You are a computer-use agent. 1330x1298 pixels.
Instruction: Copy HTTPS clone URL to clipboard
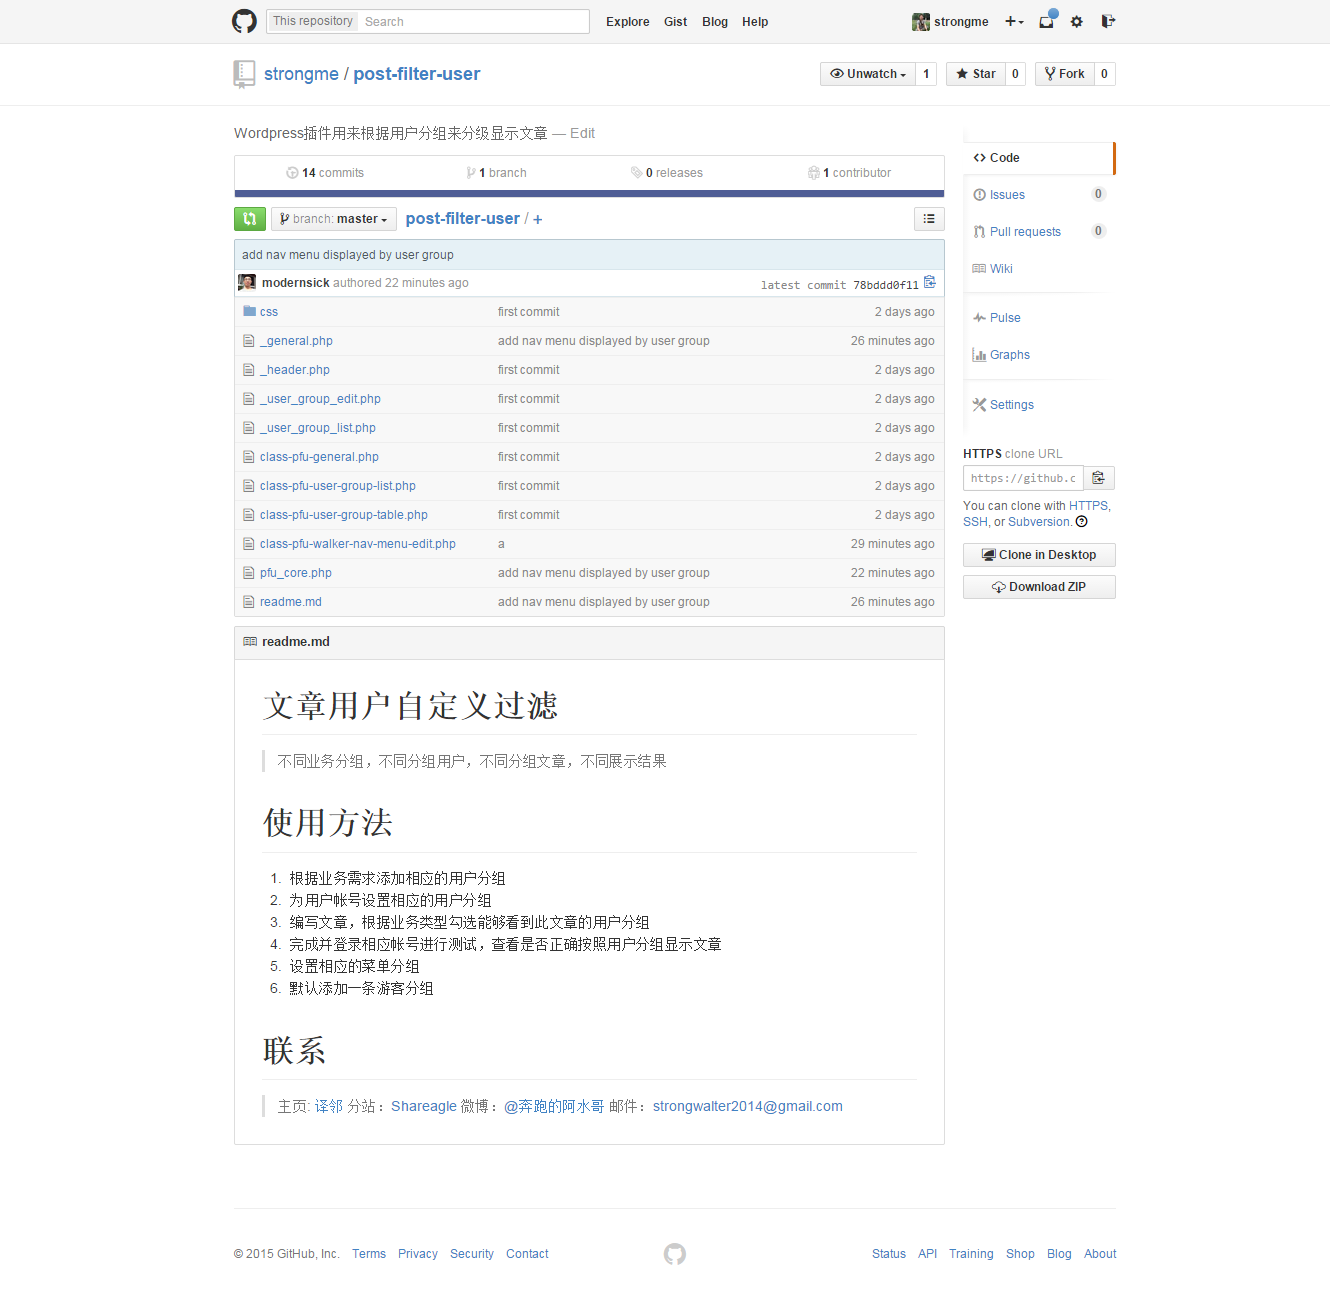pyautogui.click(x=1099, y=478)
